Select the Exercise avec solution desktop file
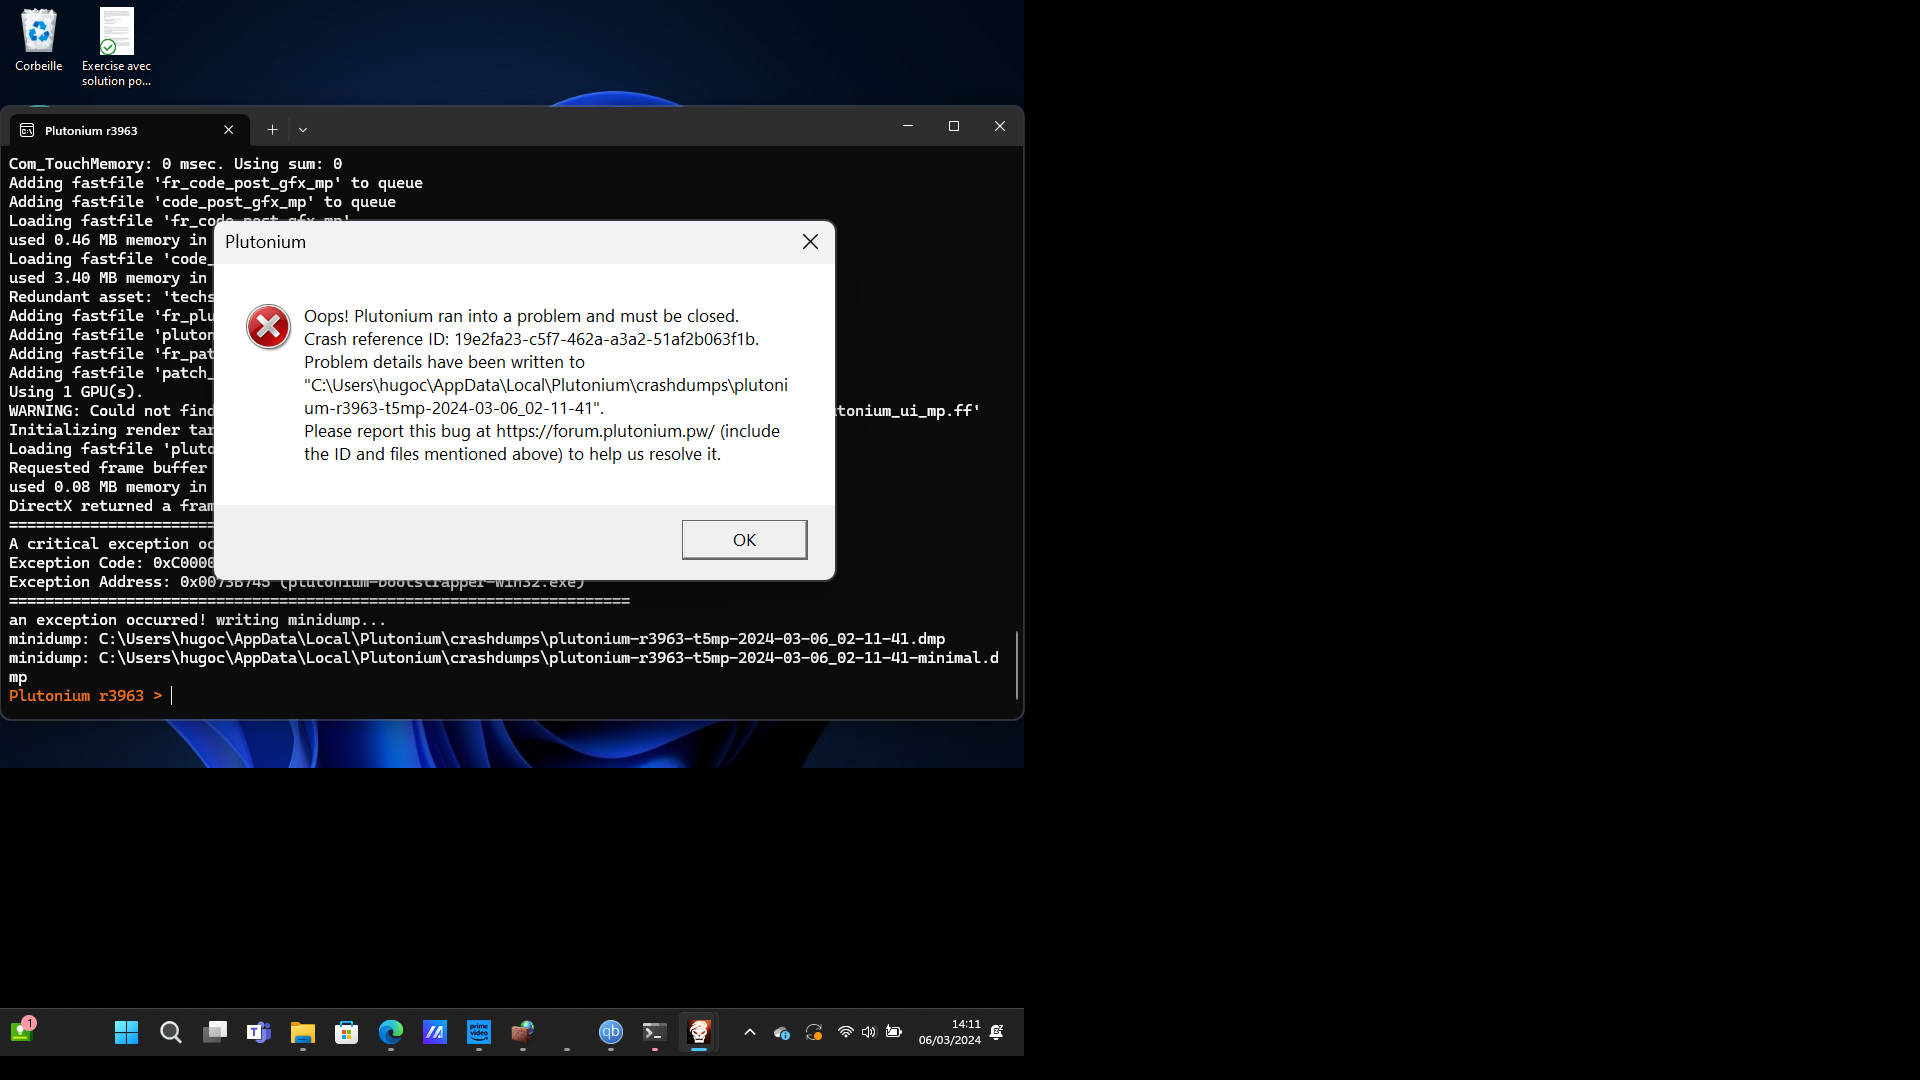Image resolution: width=1920 pixels, height=1080 pixels. coord(116,47)
